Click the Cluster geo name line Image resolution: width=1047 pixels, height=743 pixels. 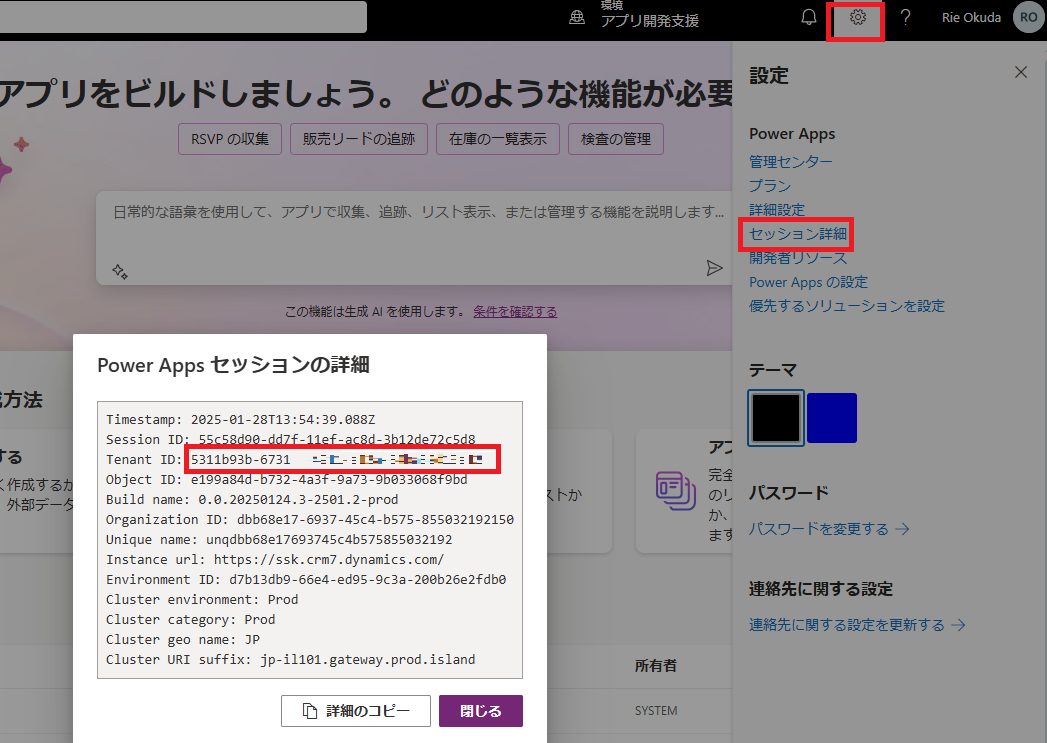183,640
